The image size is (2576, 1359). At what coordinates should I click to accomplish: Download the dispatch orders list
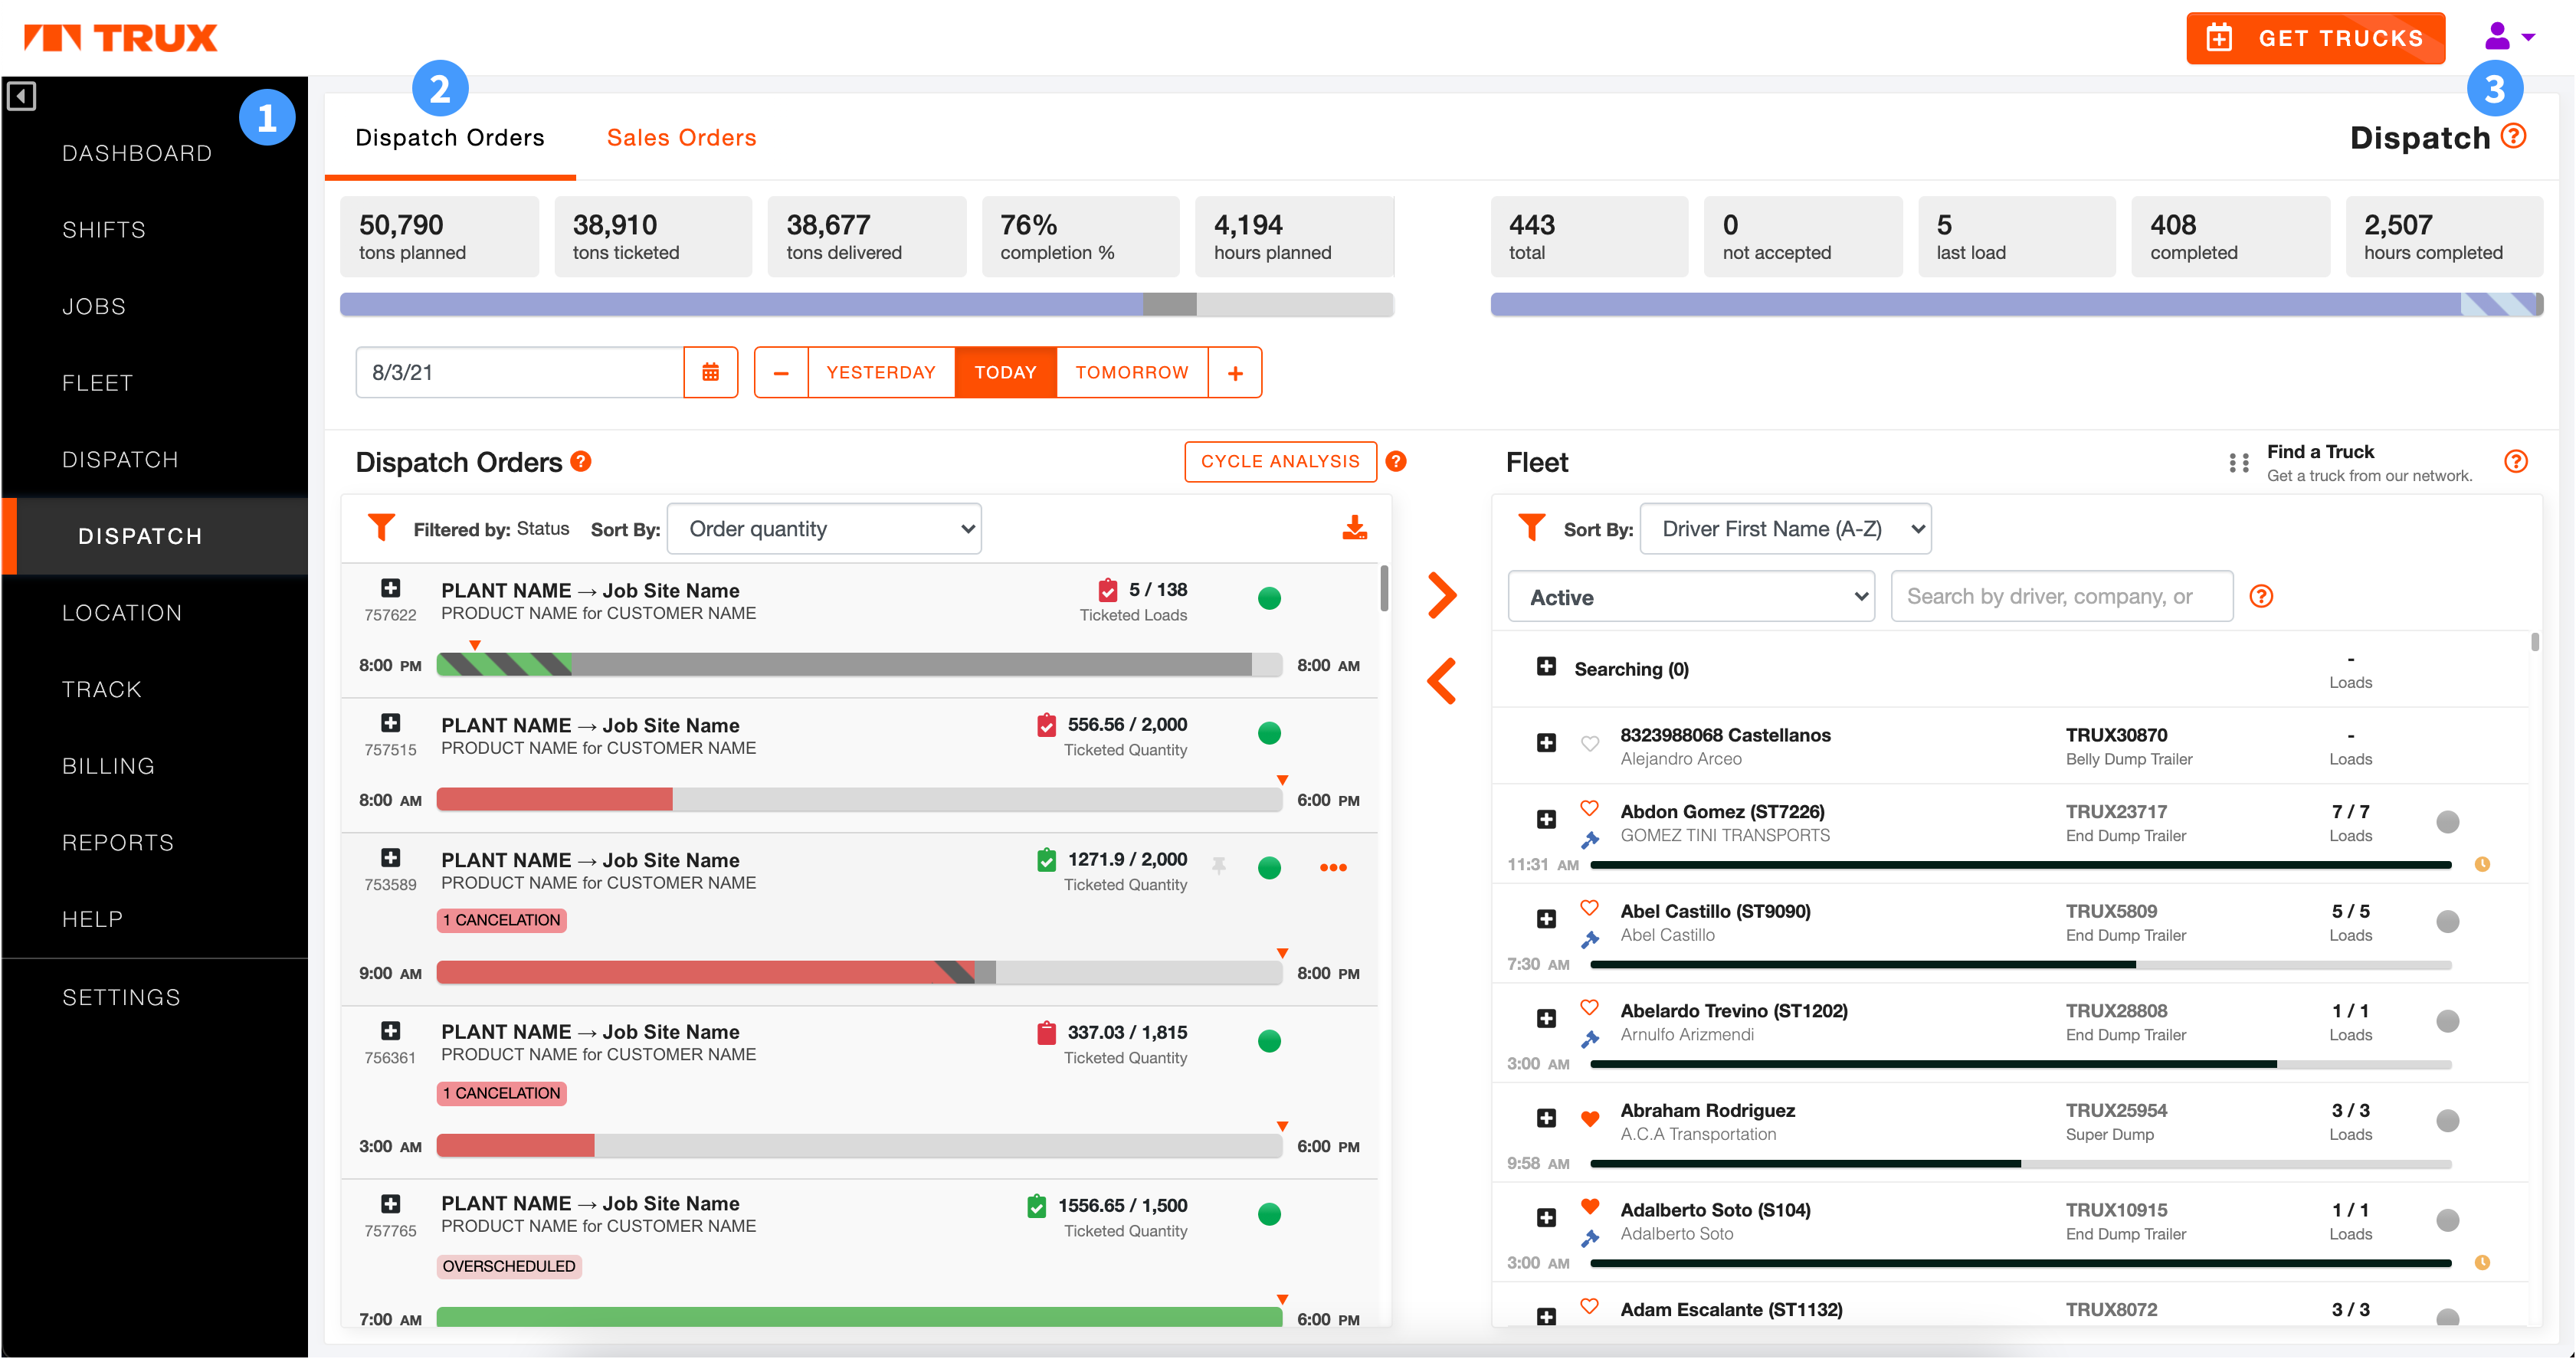point(1355,528)
